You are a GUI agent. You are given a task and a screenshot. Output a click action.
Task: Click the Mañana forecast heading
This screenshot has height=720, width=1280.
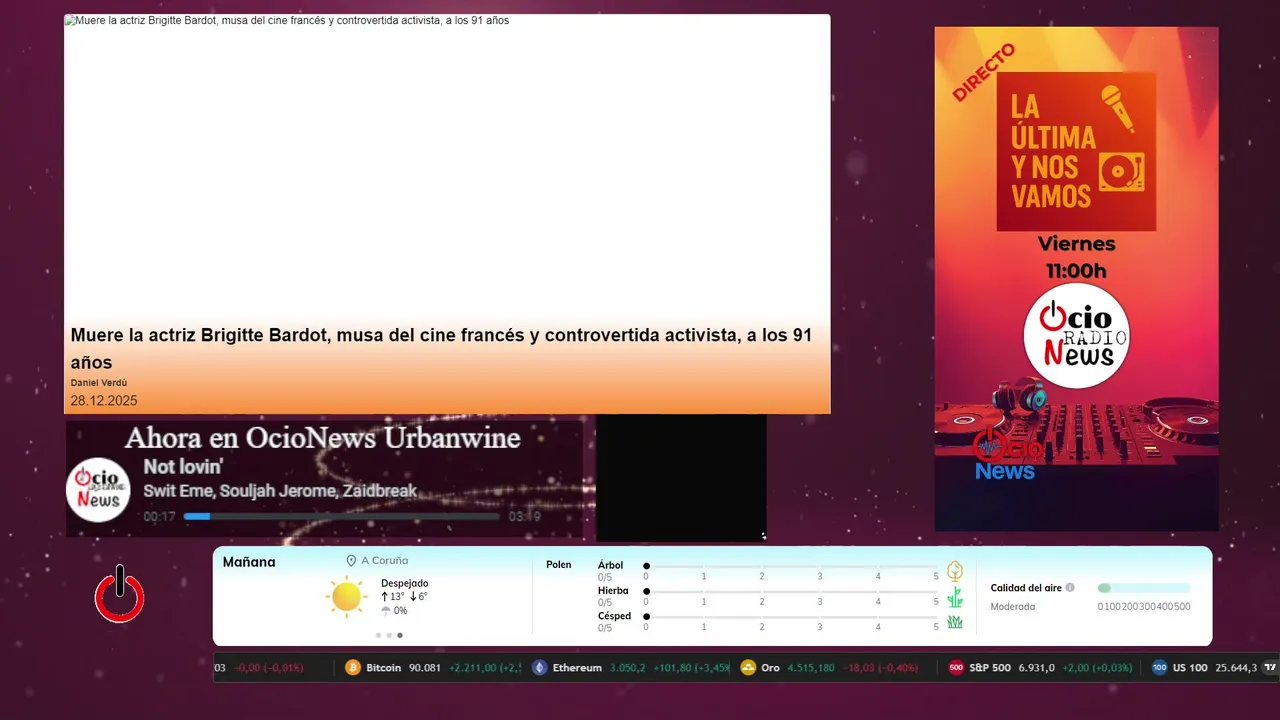249,562
